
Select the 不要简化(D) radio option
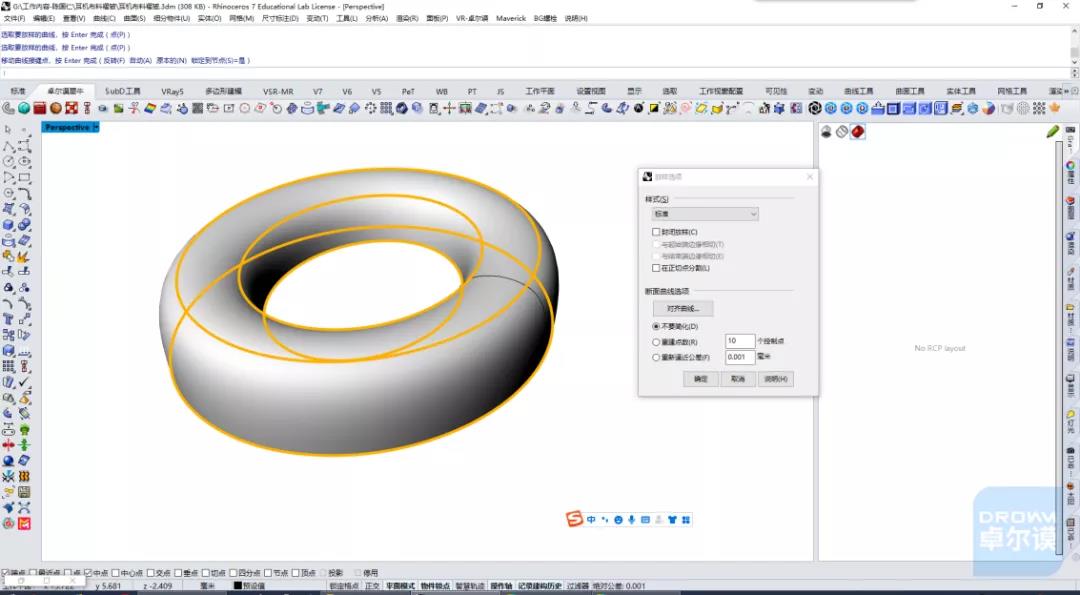[x=656, y=326]
